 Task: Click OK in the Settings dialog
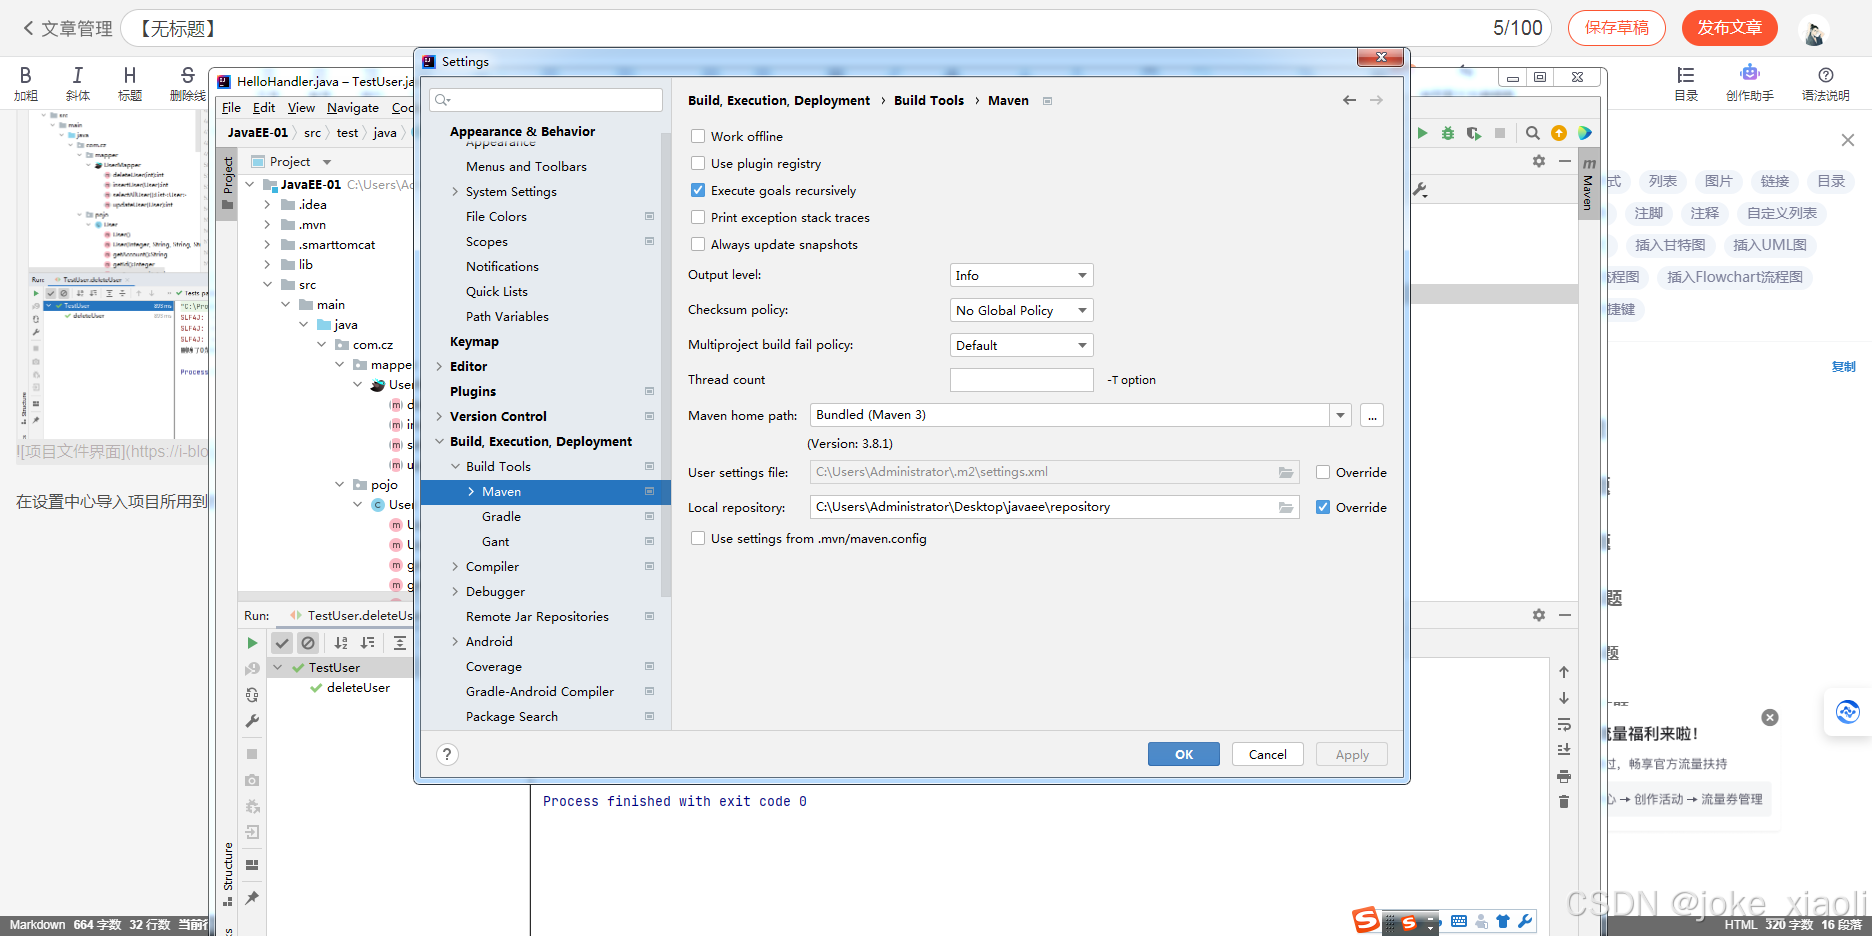pos(1184,754)
